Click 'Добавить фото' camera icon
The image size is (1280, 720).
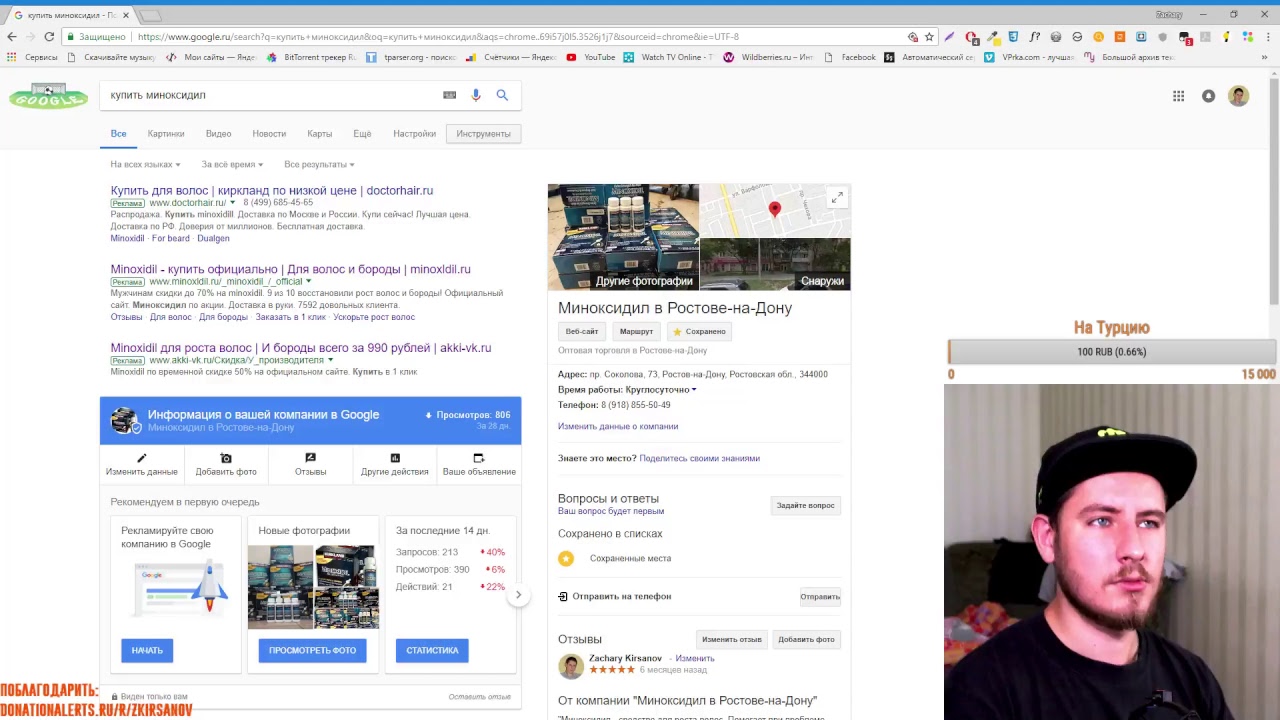226,458
